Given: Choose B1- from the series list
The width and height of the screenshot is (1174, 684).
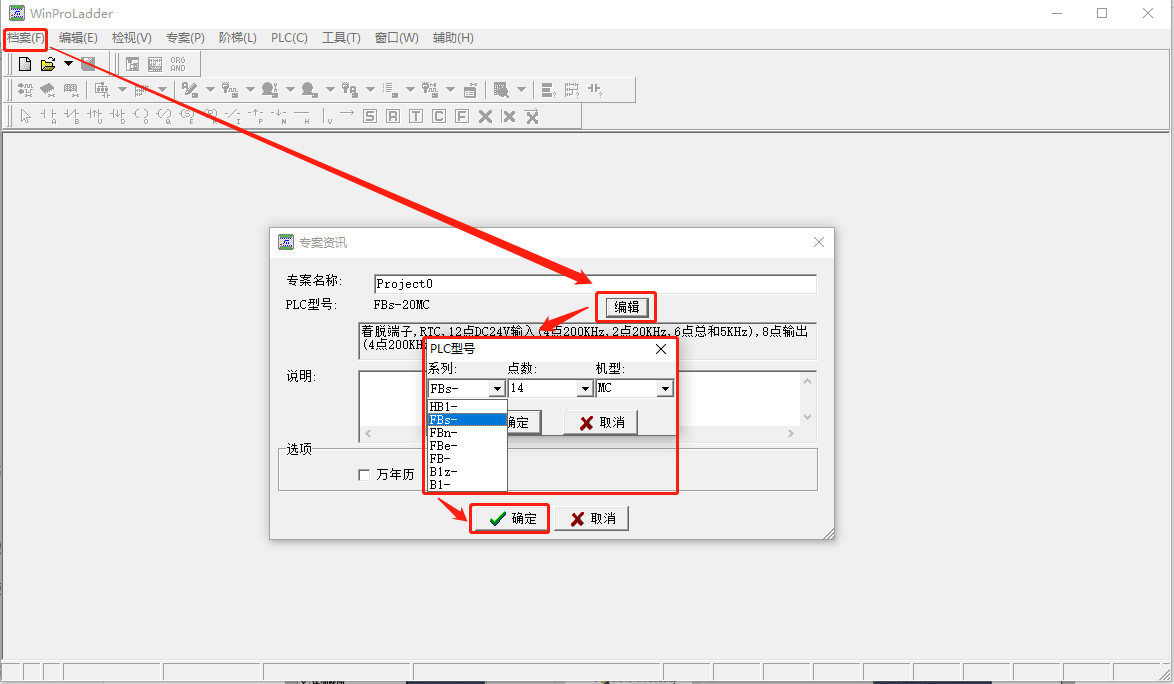Looking at the screenshot, I should [x=467, y=484].
